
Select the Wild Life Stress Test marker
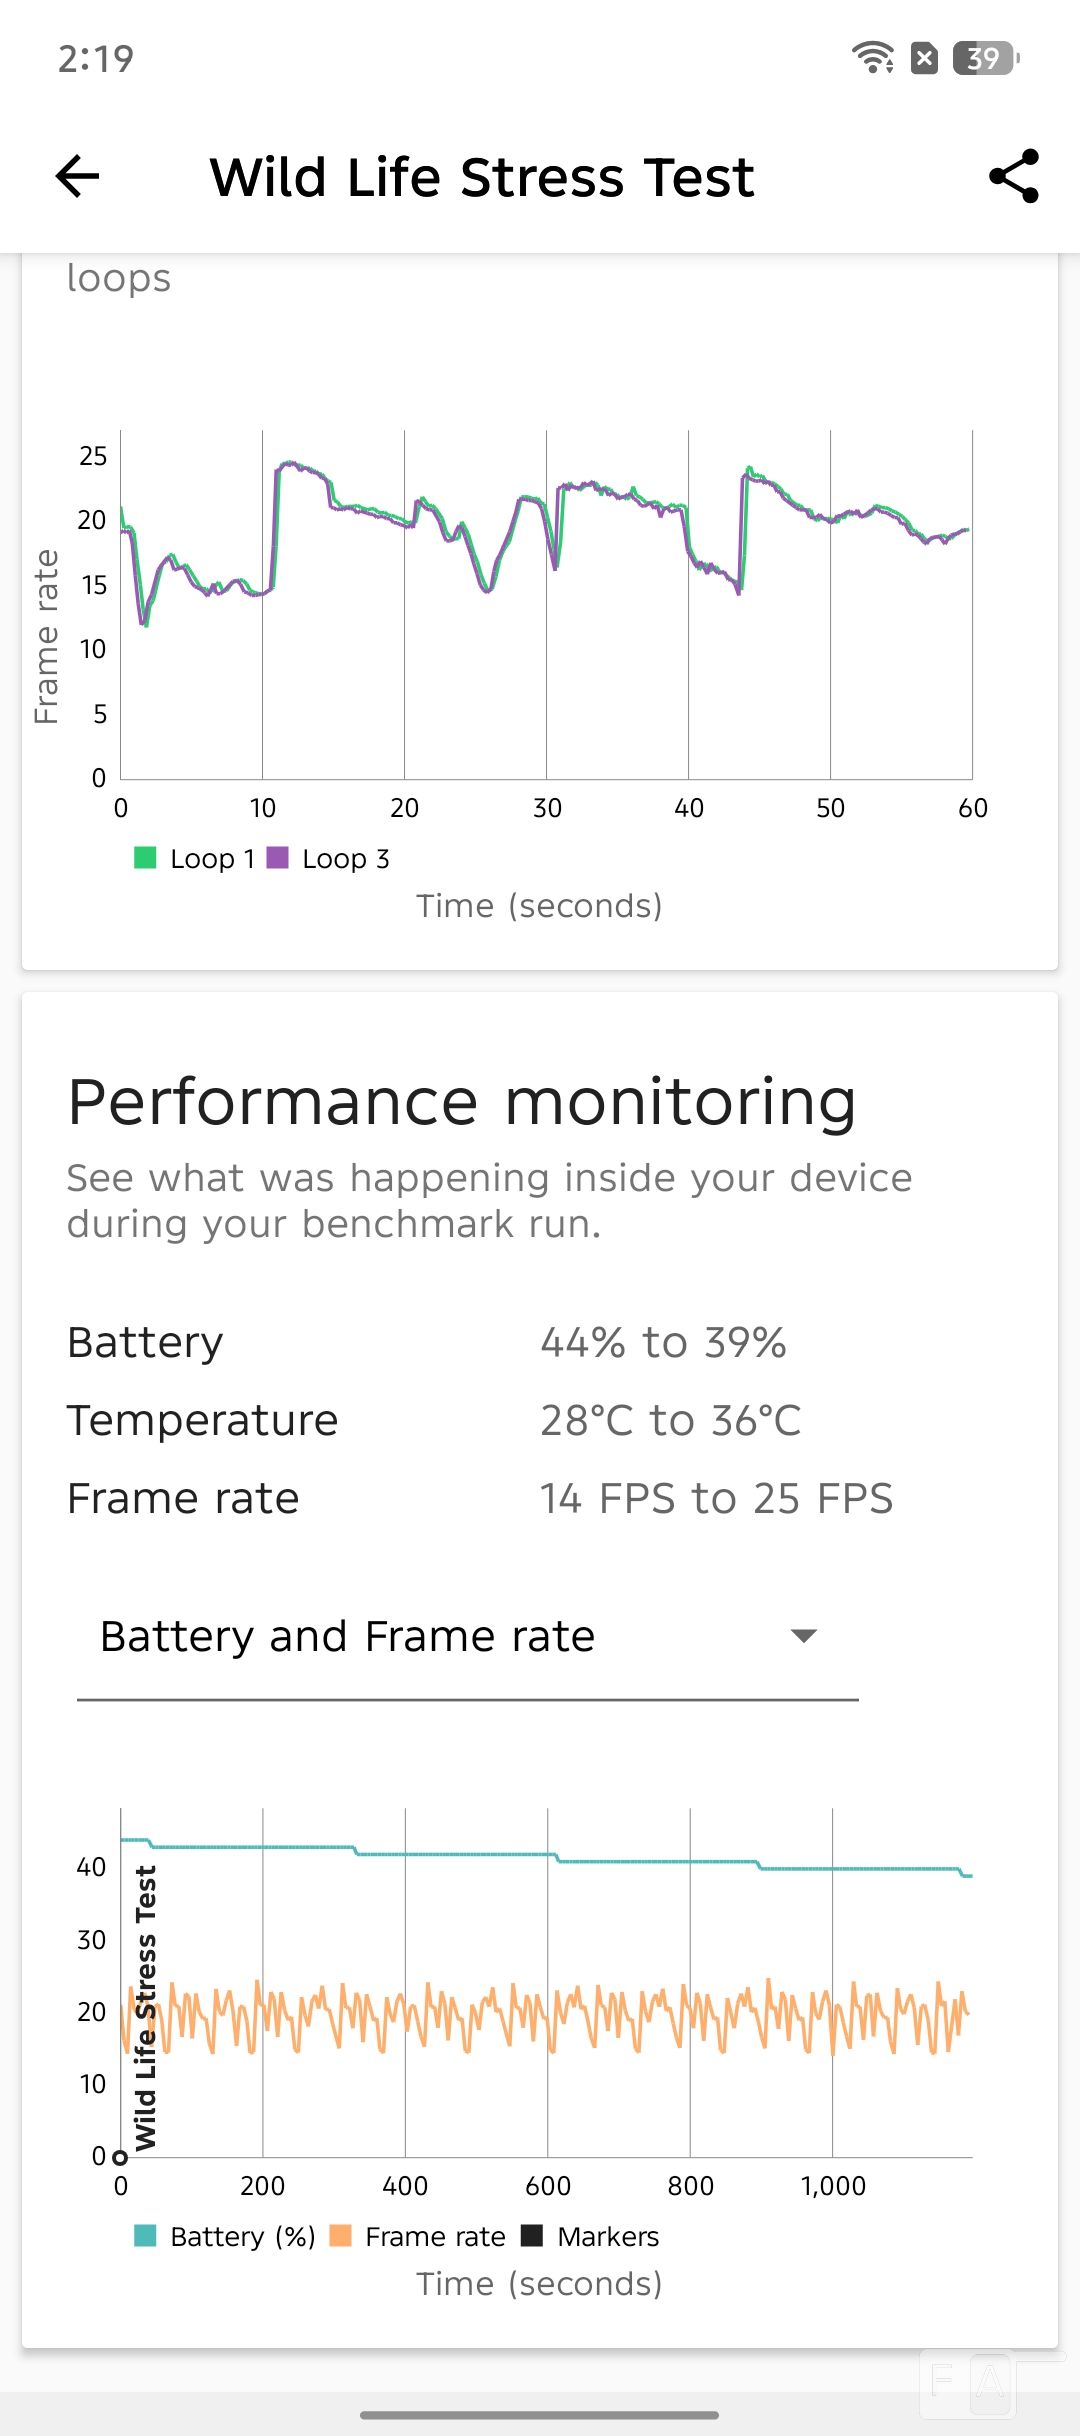(145, 2008)
